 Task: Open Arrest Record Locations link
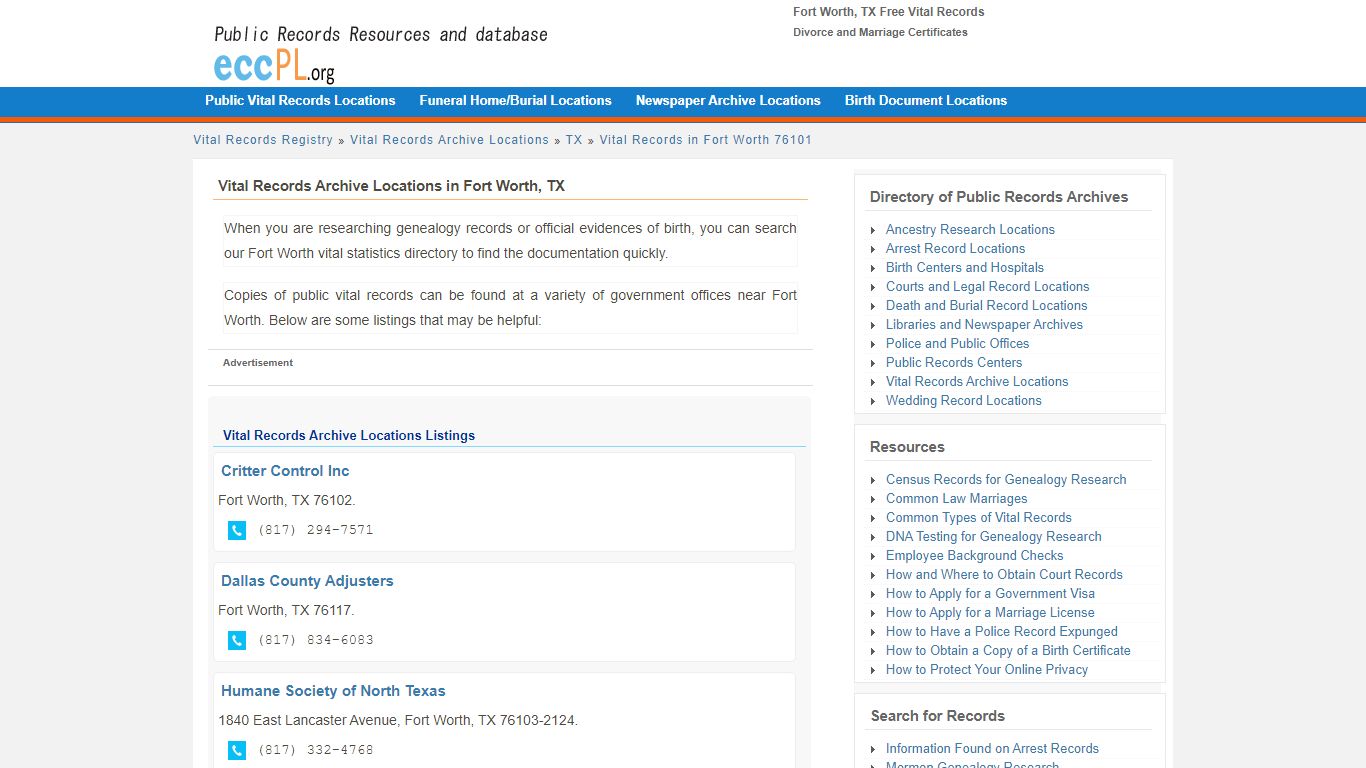click(955, 248)
